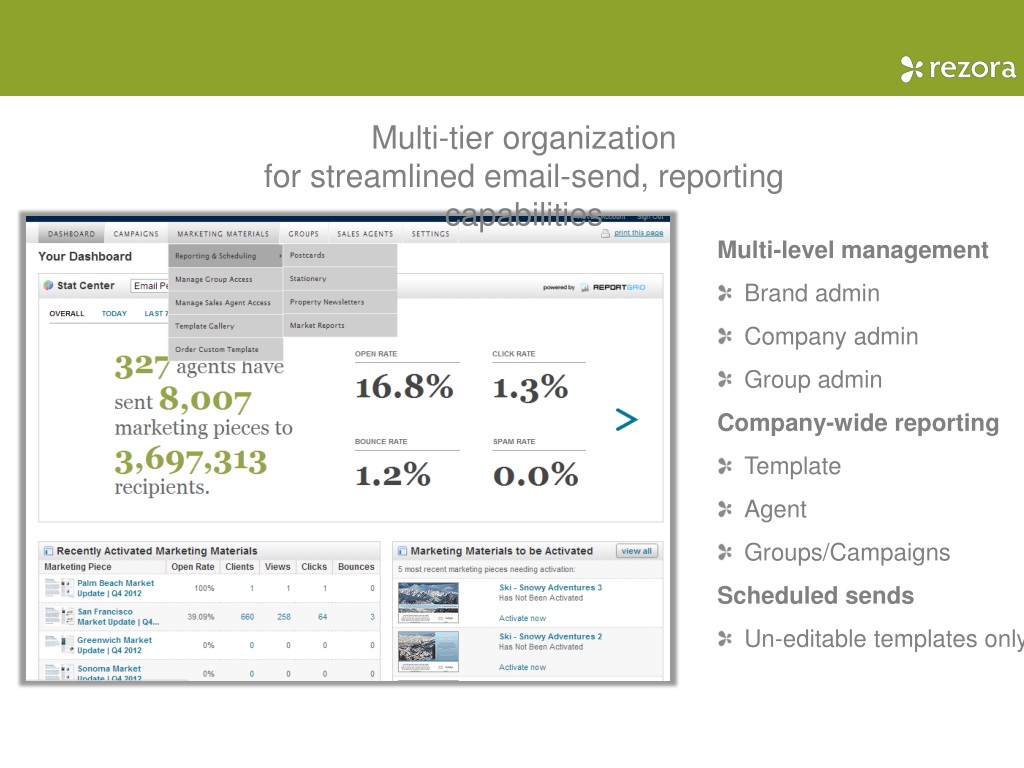Open Greenwich Market Update link
The height and width of the screenshot is (768, 1024).
114,645
